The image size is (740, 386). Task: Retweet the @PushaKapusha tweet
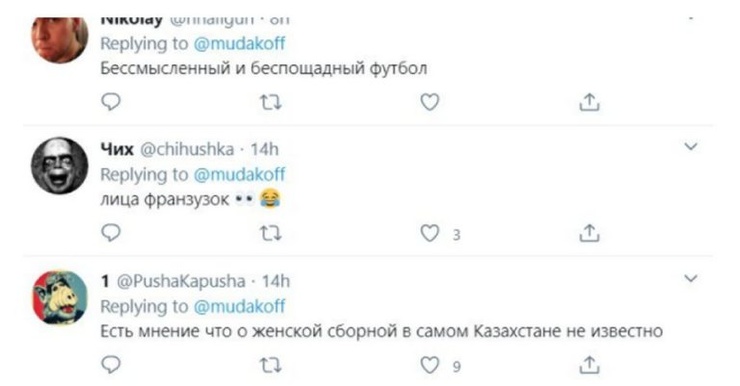(271, 365)
